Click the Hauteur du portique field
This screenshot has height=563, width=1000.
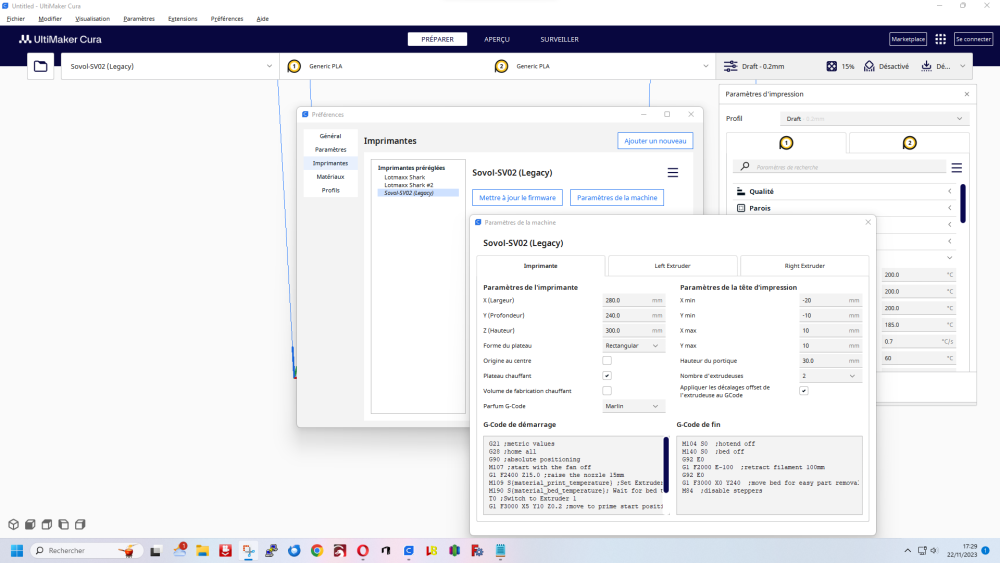[830, 361]
